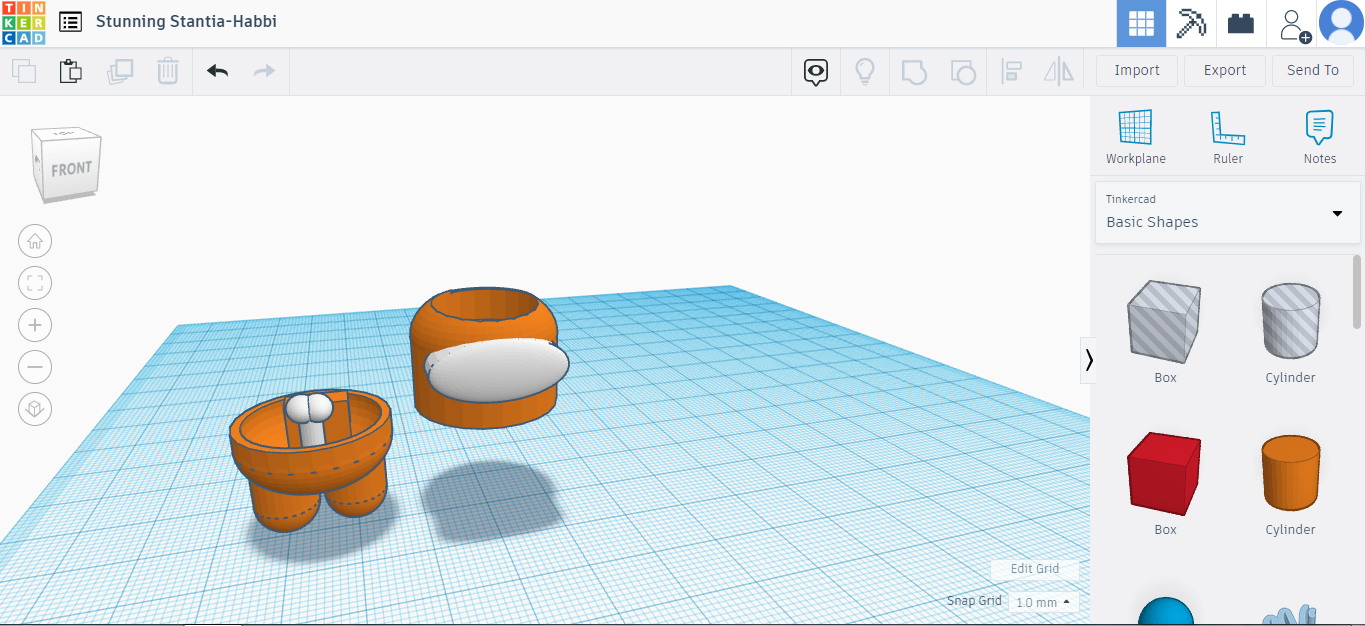This screenshot has height=626, width=1365.
Task: Rename the design title Stunning Stantia-Habbi
Action: tap(186, 21)
